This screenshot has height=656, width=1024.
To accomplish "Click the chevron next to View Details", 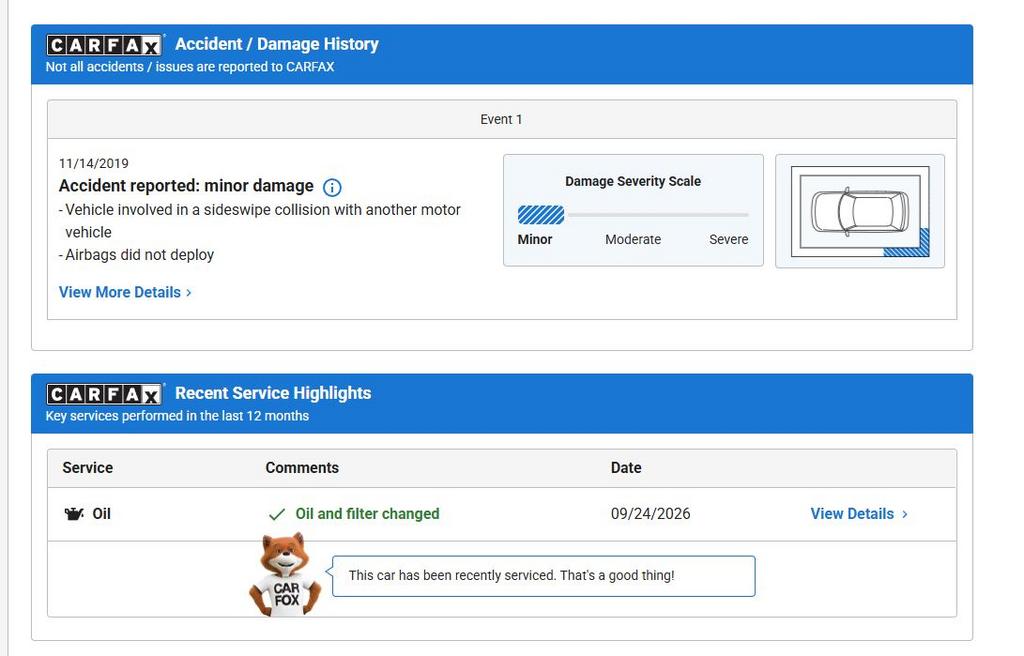I will (904, 514).
